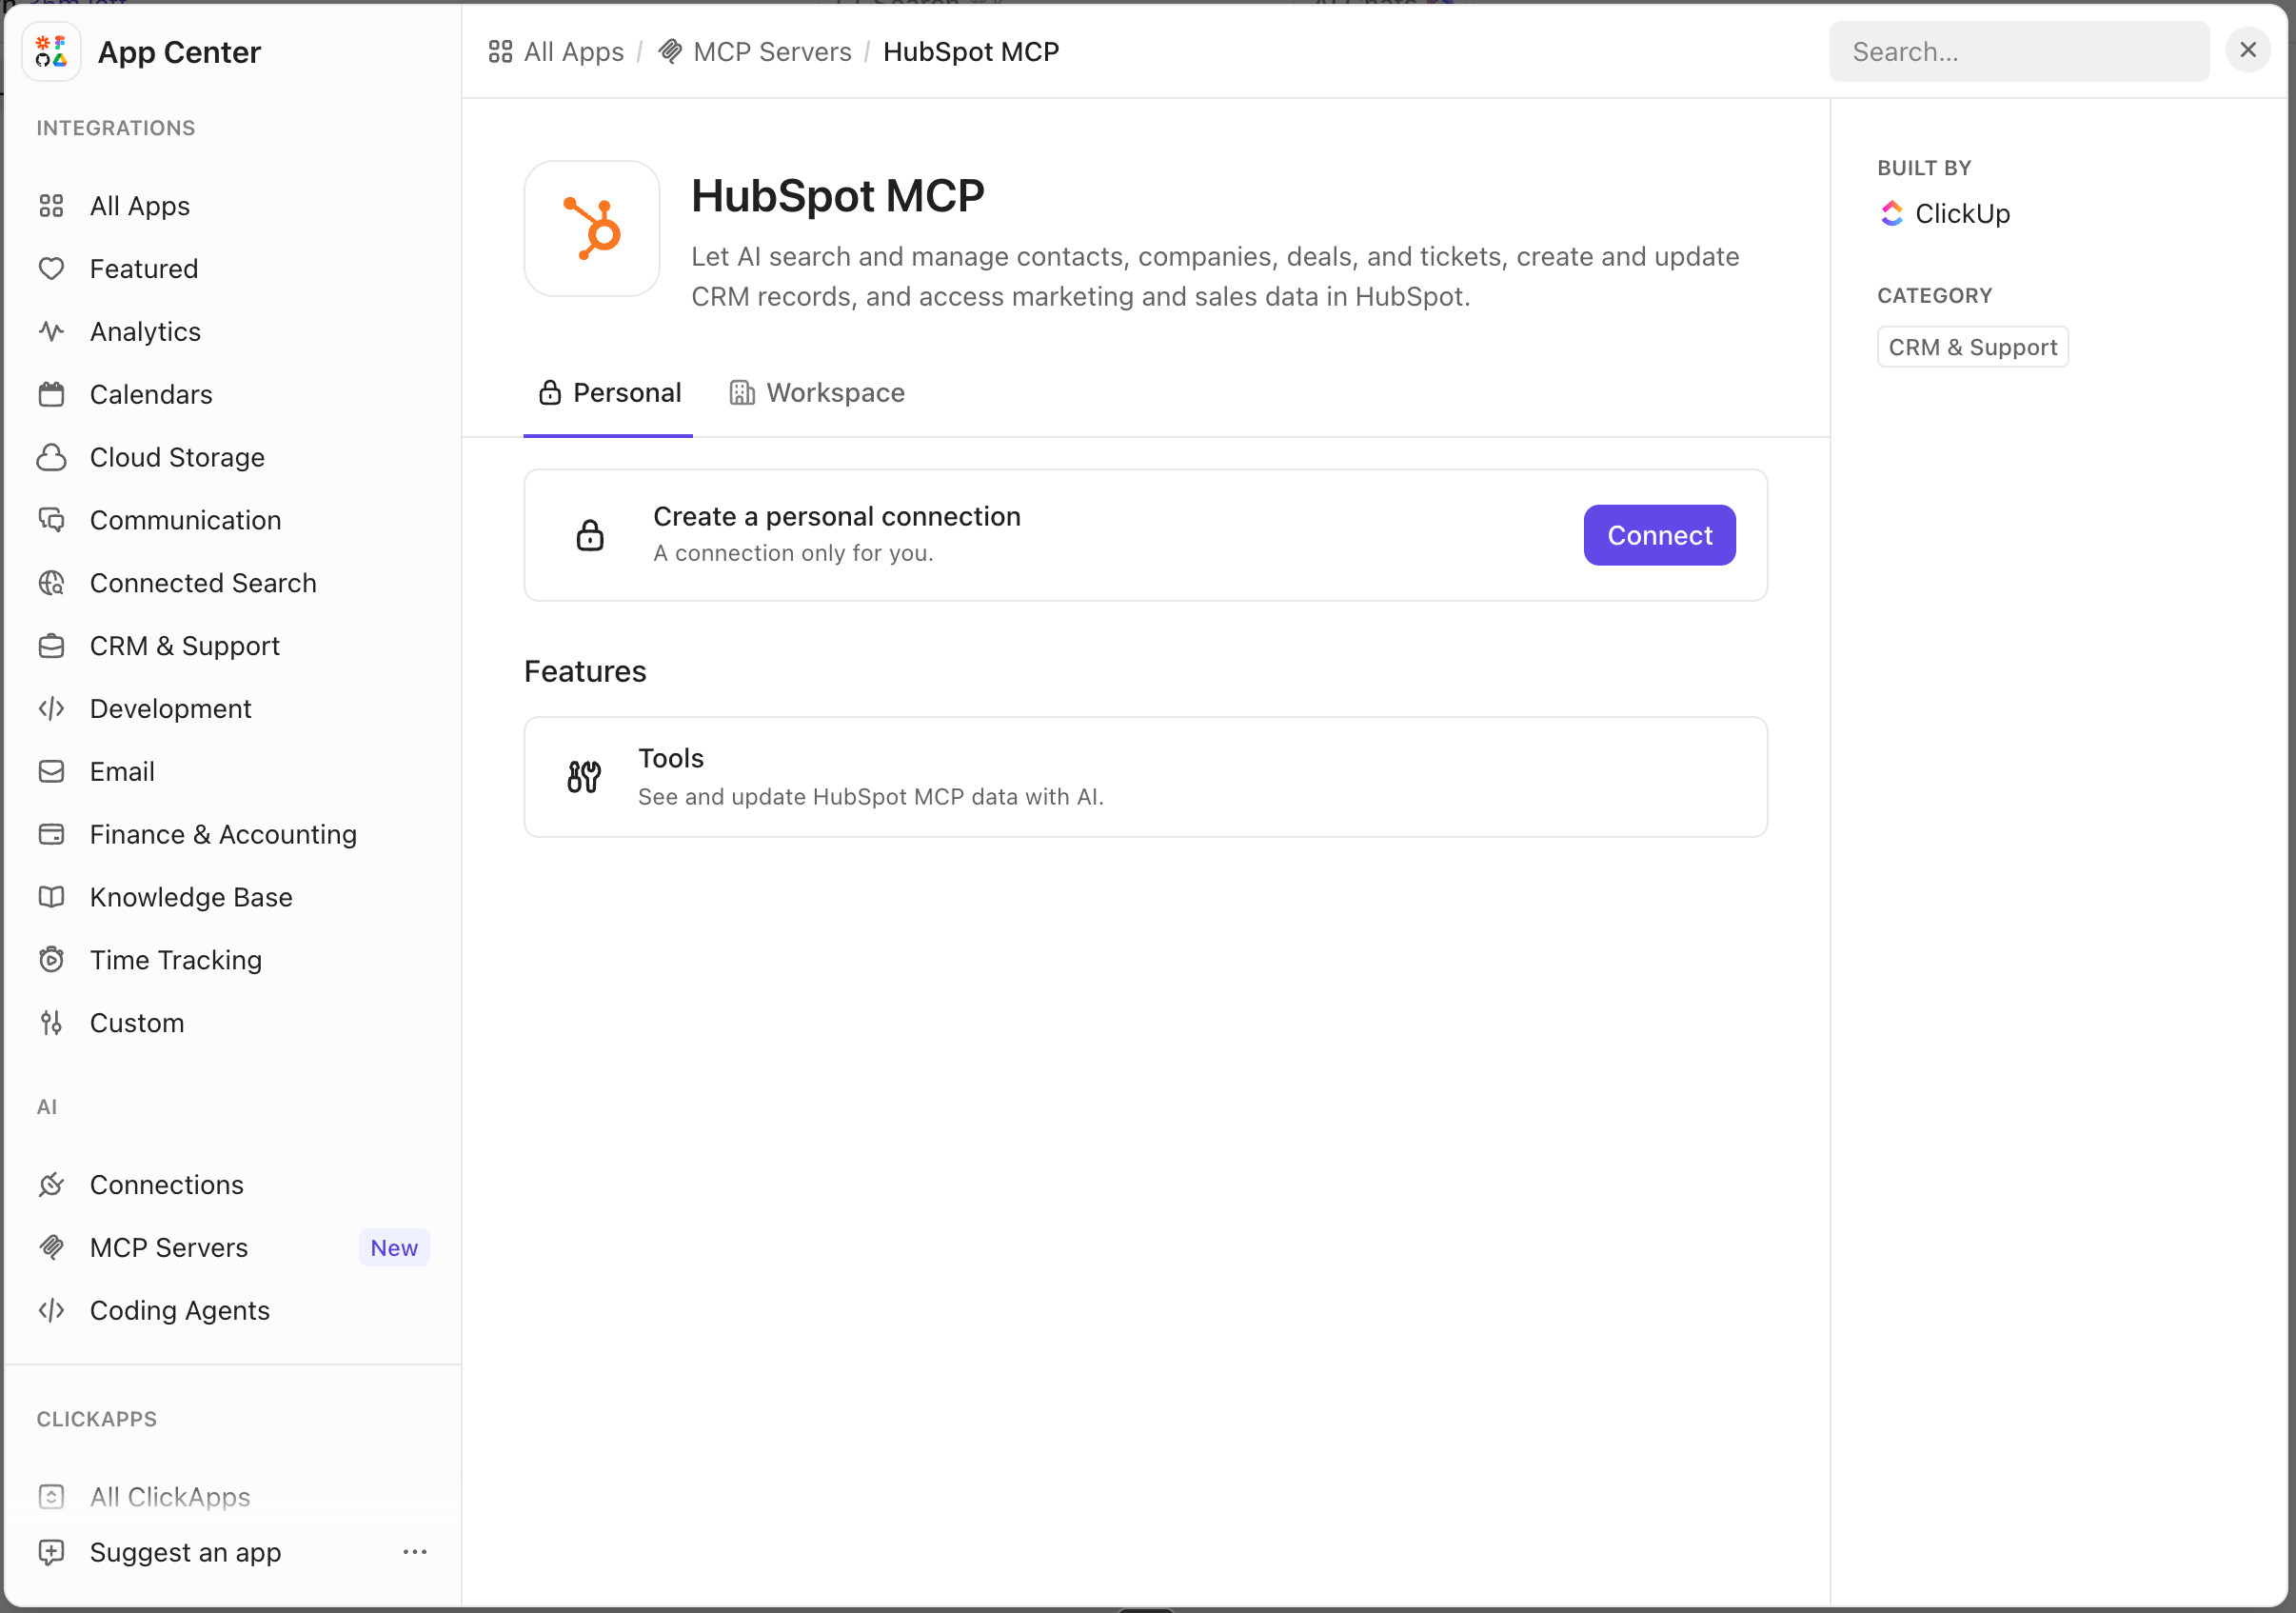Open the three-dot menu beside Suggest an app
Image resolution: width=2296 pixels, height=1613 pixels.
415,1552
